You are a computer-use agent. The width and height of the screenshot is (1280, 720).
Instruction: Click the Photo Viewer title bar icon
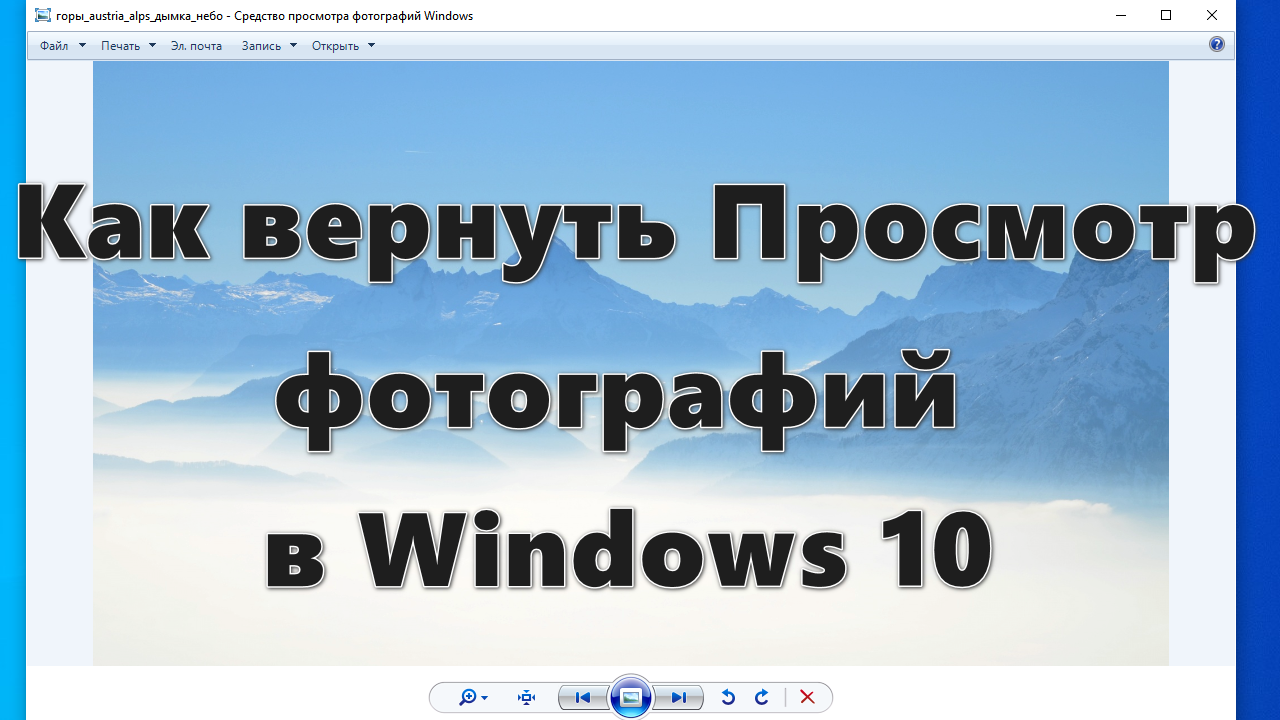pyautogui.click(x=43, y=16)
